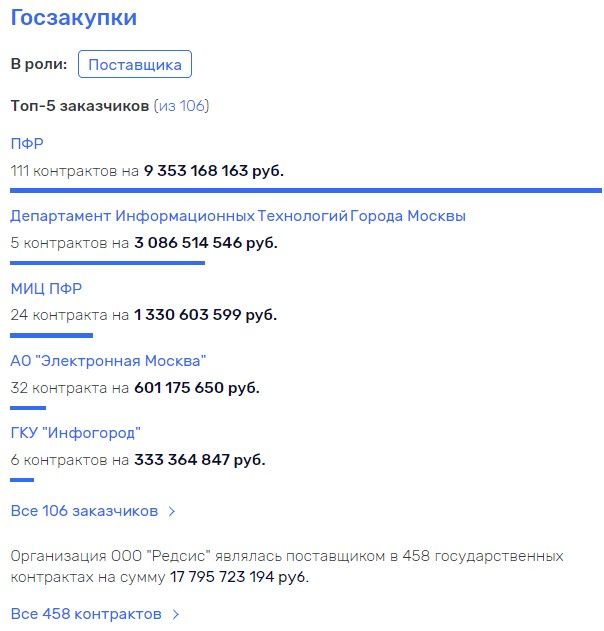Image resolution: width=604 pixels, height=631 pixels.
Task: Open ГКУ "Инфогород" customer link
Action: coord(76,433)
